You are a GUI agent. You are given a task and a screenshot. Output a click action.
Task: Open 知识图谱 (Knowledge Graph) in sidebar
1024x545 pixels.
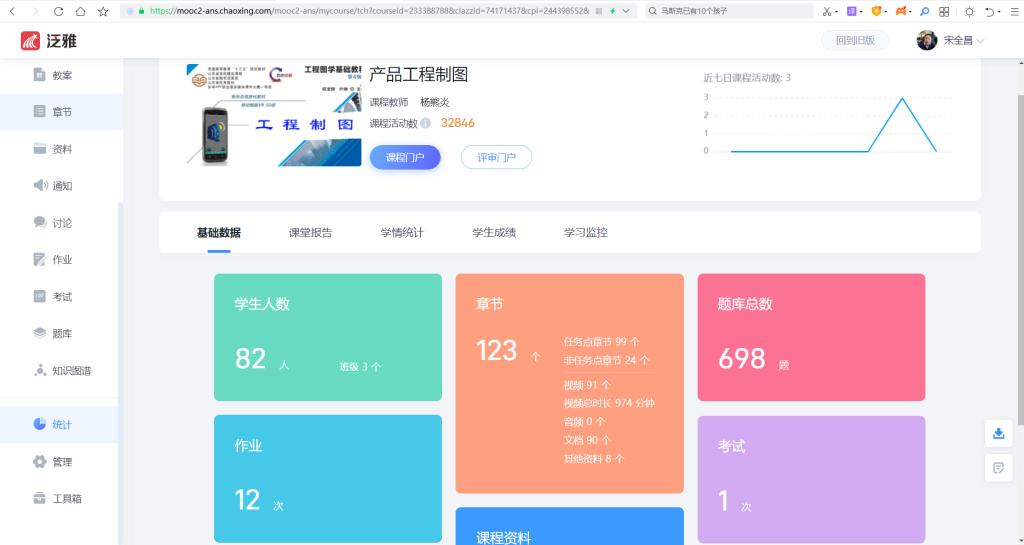(x=70, y=371)
